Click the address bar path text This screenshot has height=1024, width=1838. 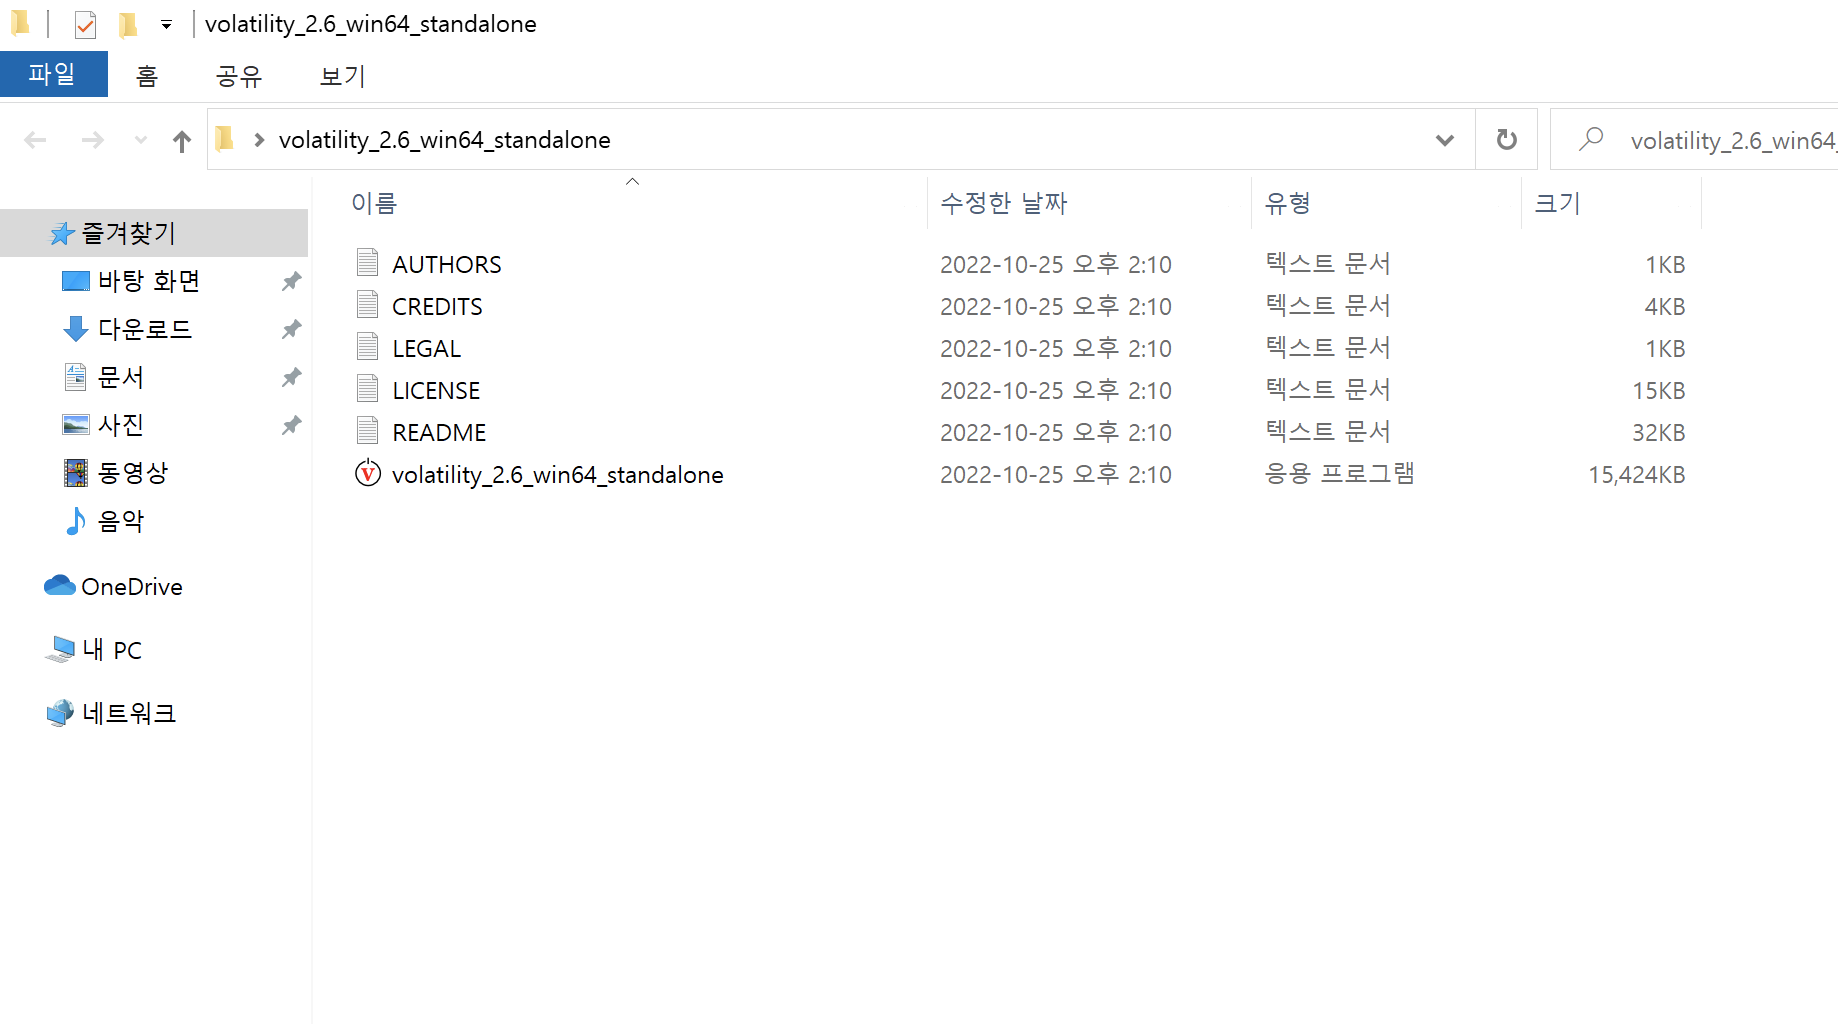(445, 140)
